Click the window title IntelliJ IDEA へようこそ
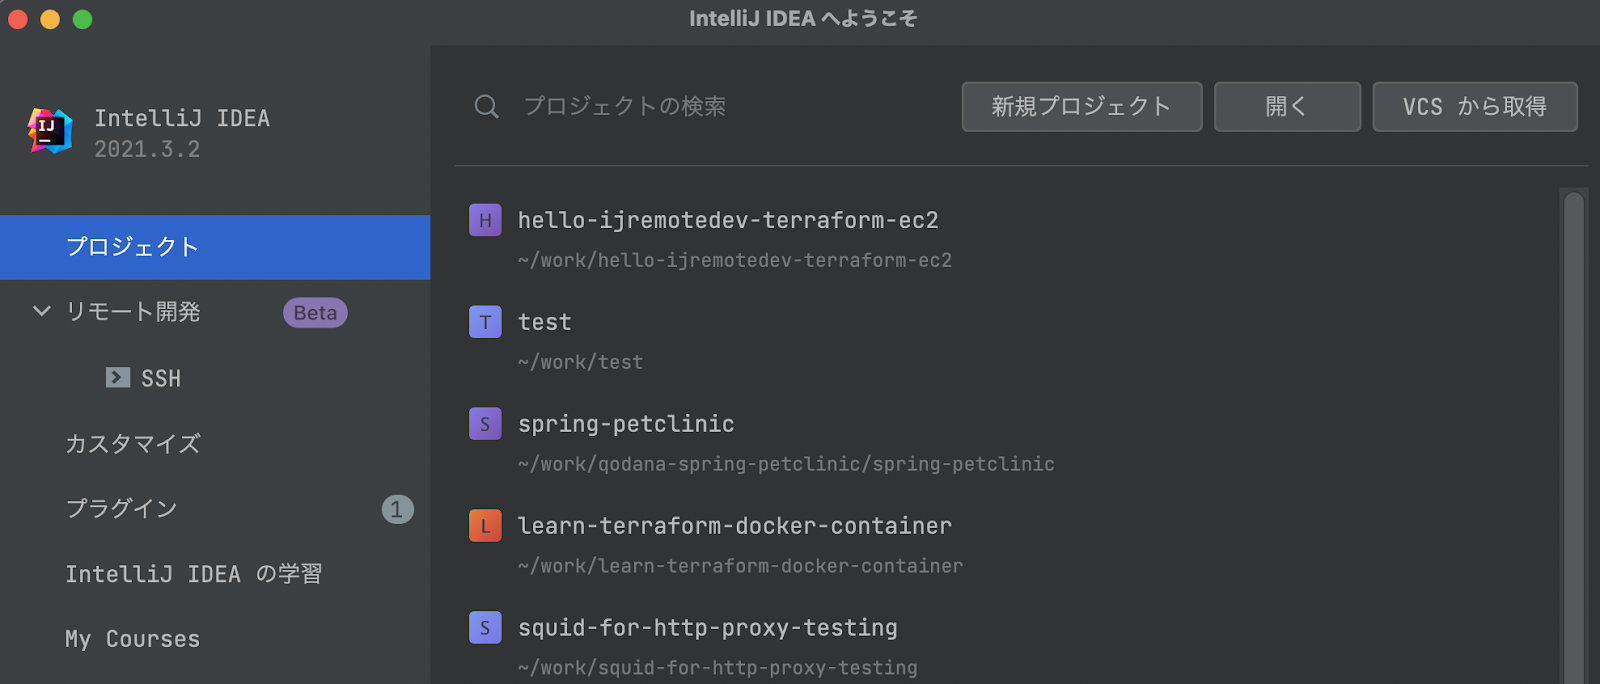Screen dimensions: 1600x684 [x=802, y=19]
